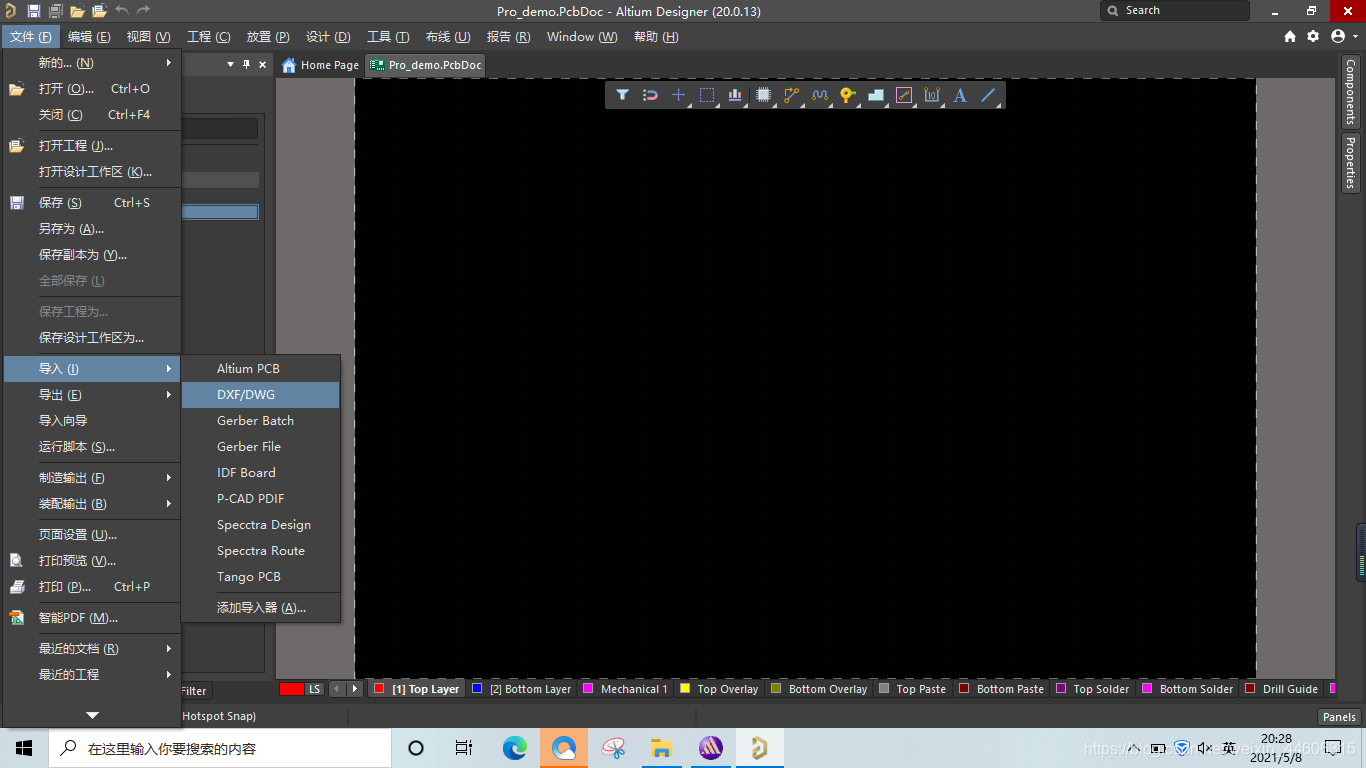This screenshot has height=768, width=1366.
Task: Choose the move objects cross tool
Action: [x=678, y=95]
